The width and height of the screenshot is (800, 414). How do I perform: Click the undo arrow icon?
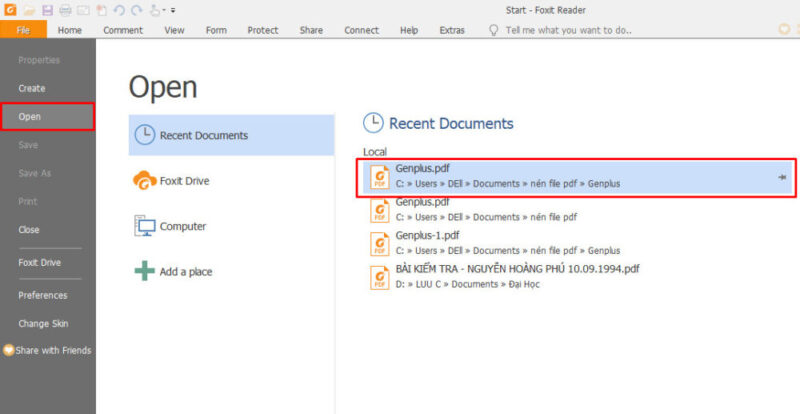(118, 10)
